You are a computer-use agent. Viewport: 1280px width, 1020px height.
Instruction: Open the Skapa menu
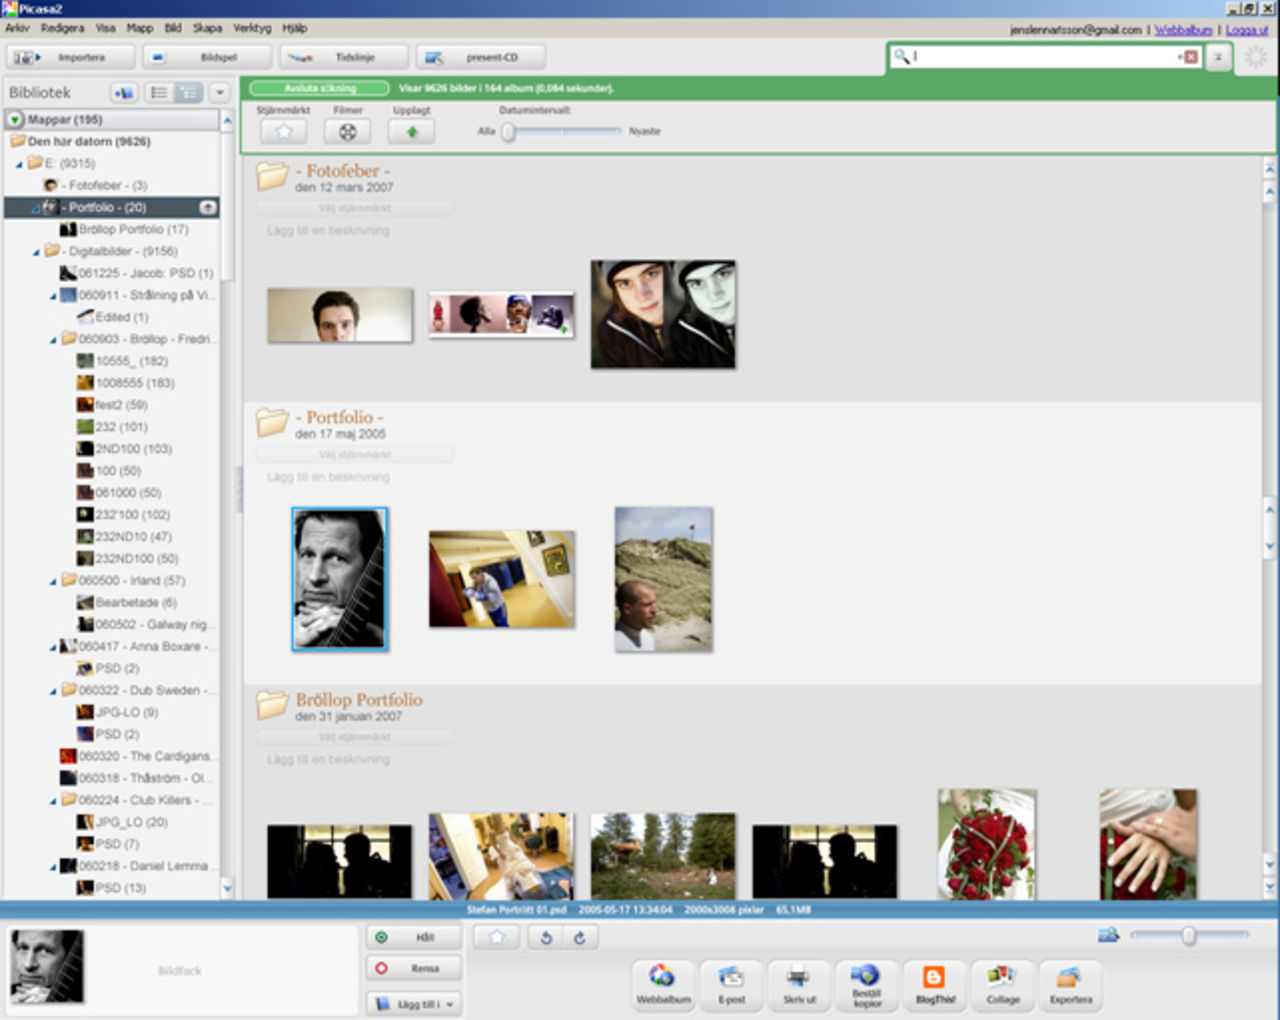tap(206, 28)
